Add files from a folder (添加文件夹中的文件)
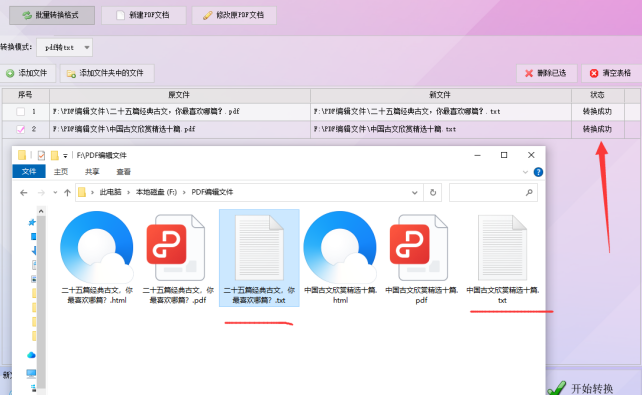643x396 pixels. [x=107, y=73]
